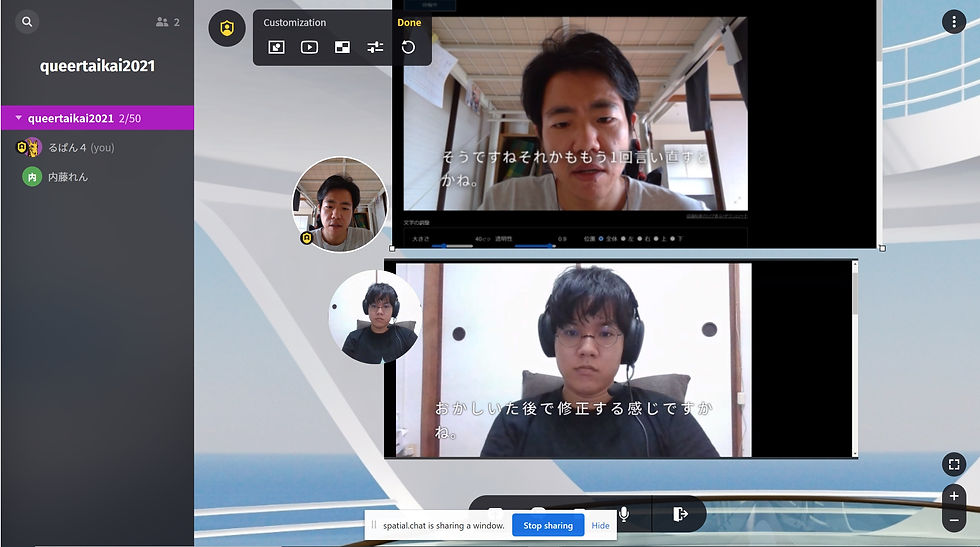Toggle fullscreen with the expand icon
This screenshot has width=980, height=547.
coord(954,464)
